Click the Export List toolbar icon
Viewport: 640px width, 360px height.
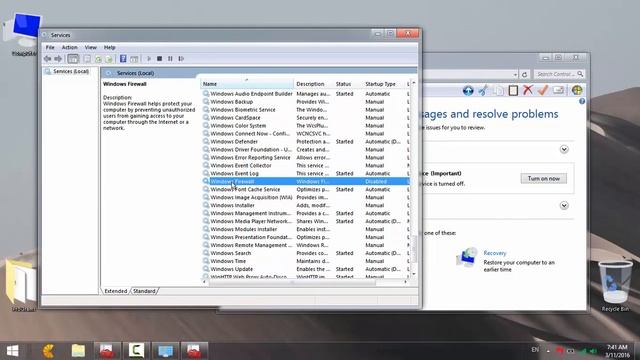[x=109, y=59]
